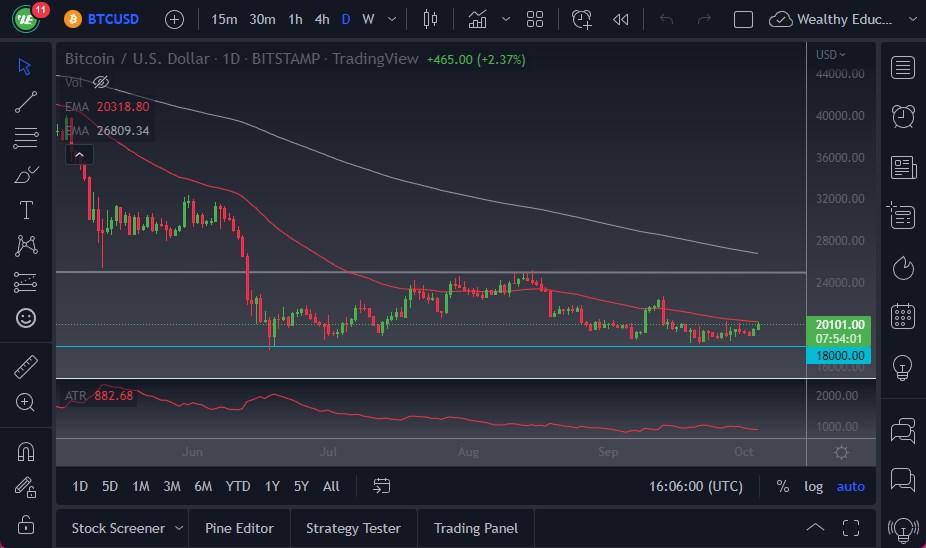Click the 16:06:00 (UTC) clock
This screenshot has width=926, height=548.
(695, 486)
